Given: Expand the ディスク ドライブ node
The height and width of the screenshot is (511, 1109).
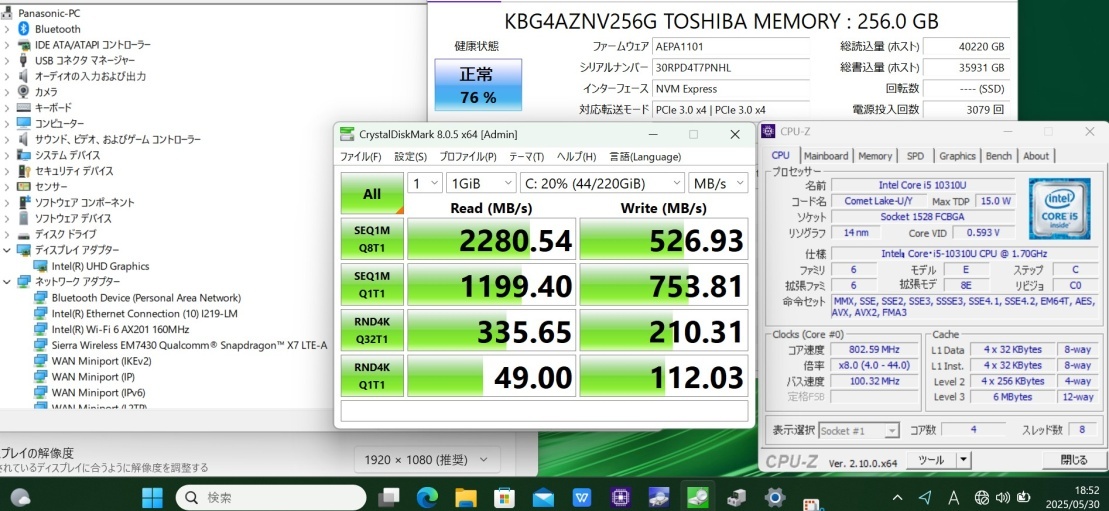Looking at the screenshot, I should [7, 234].
